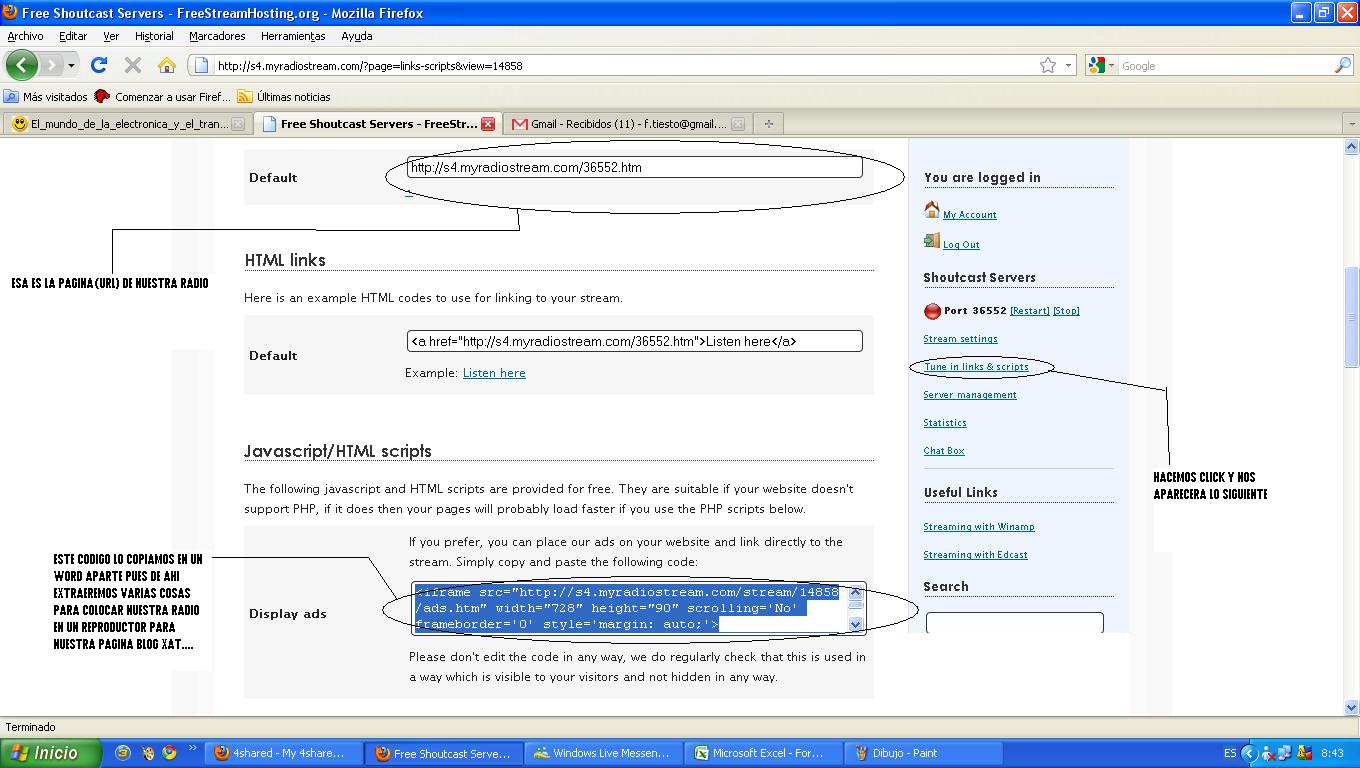This screenshot has width=1360, height=768.
Task: Bookmark this page with the star icon
Action: (1048, 65)
